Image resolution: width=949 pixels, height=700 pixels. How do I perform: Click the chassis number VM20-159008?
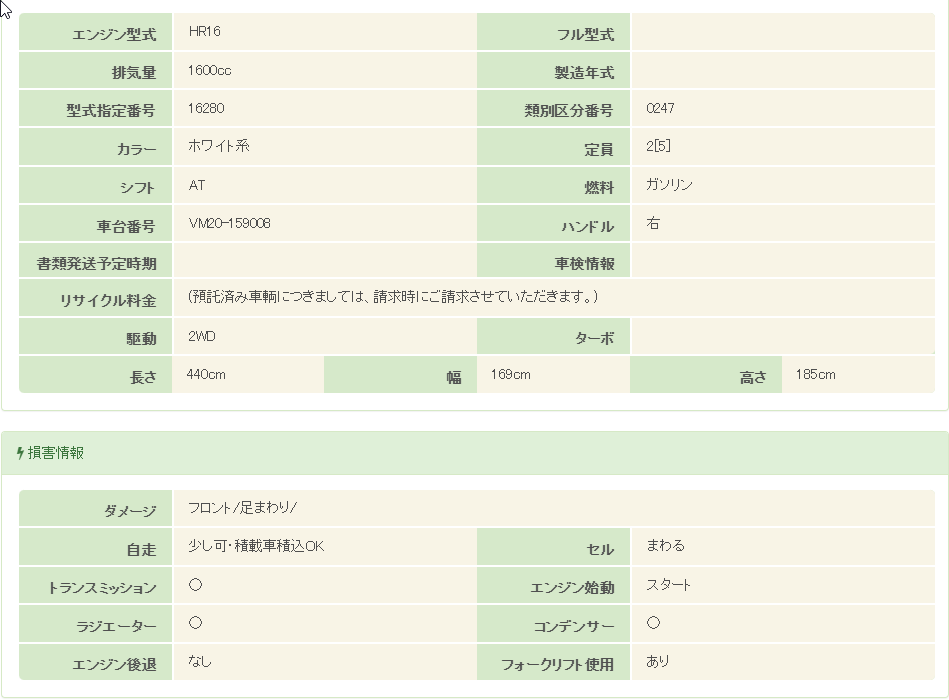tap(229, 223)
